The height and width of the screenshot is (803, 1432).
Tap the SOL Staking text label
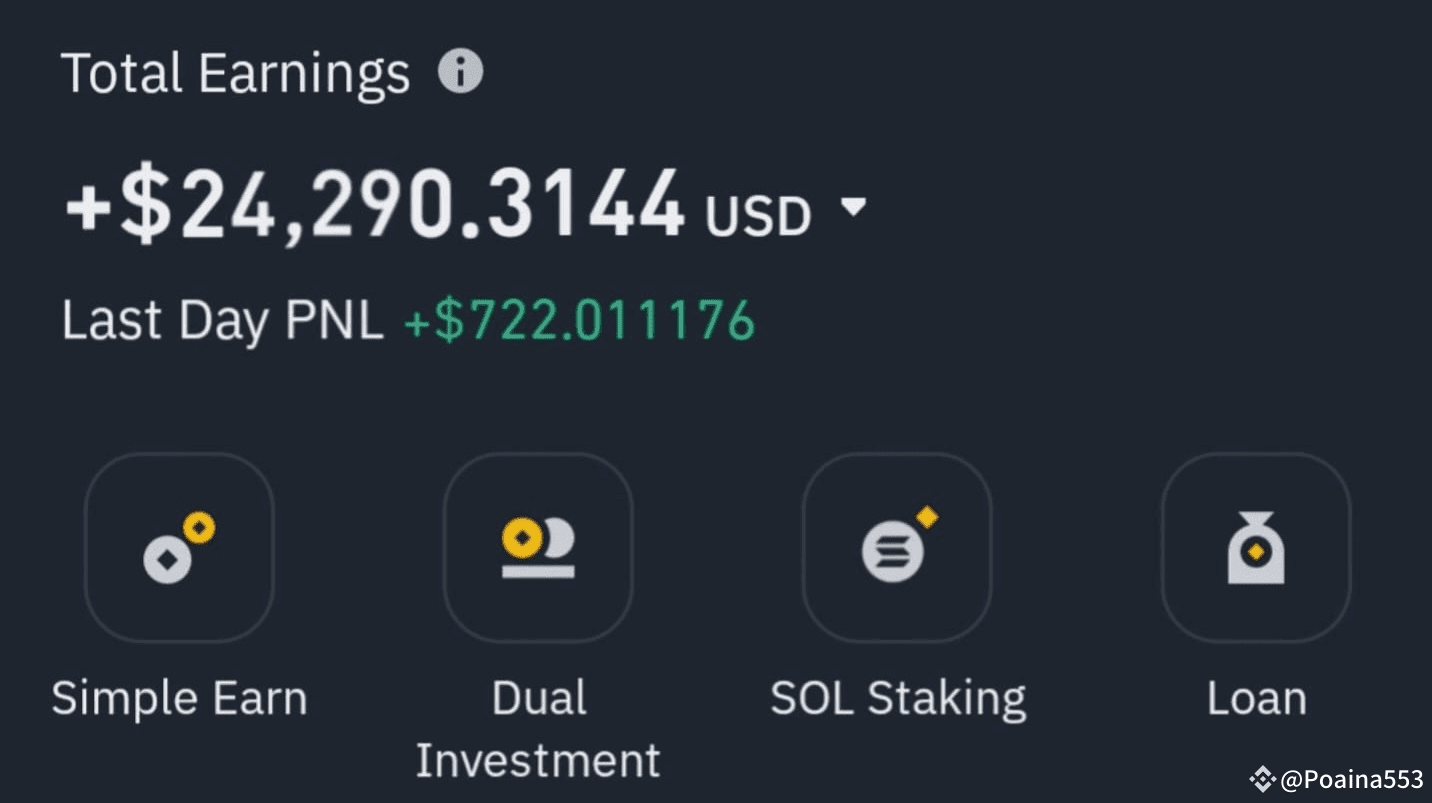pos(897,698)
